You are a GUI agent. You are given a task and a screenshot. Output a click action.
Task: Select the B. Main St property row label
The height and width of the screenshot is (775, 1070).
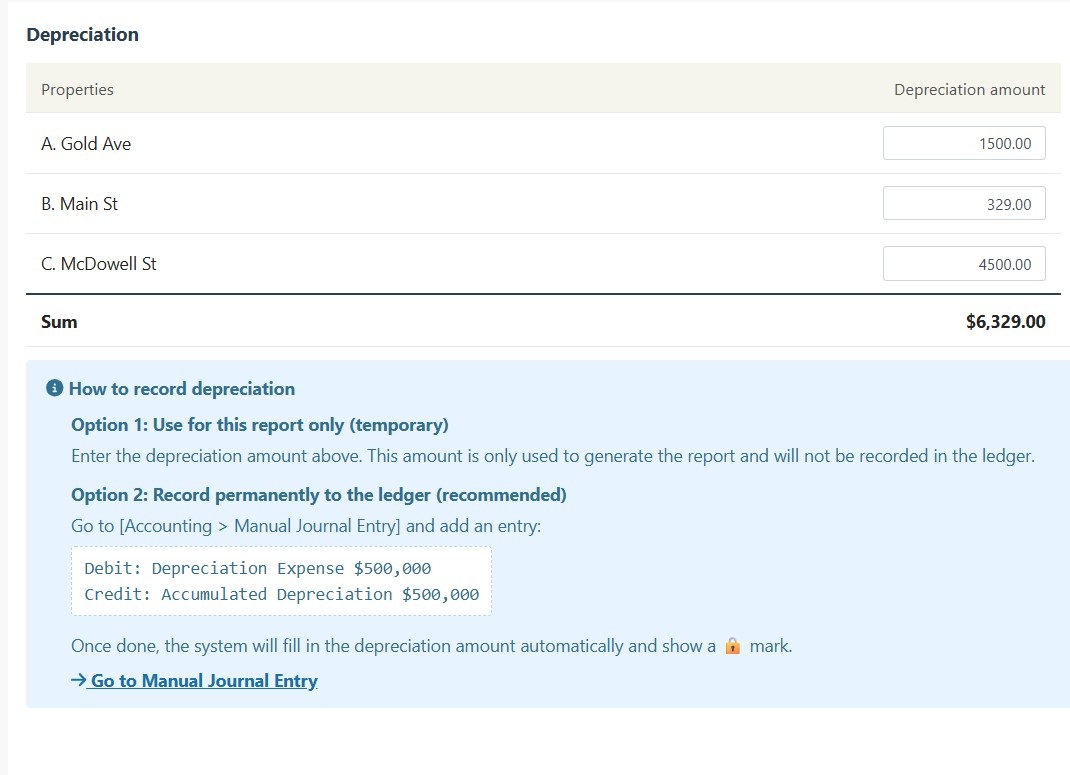79,204
